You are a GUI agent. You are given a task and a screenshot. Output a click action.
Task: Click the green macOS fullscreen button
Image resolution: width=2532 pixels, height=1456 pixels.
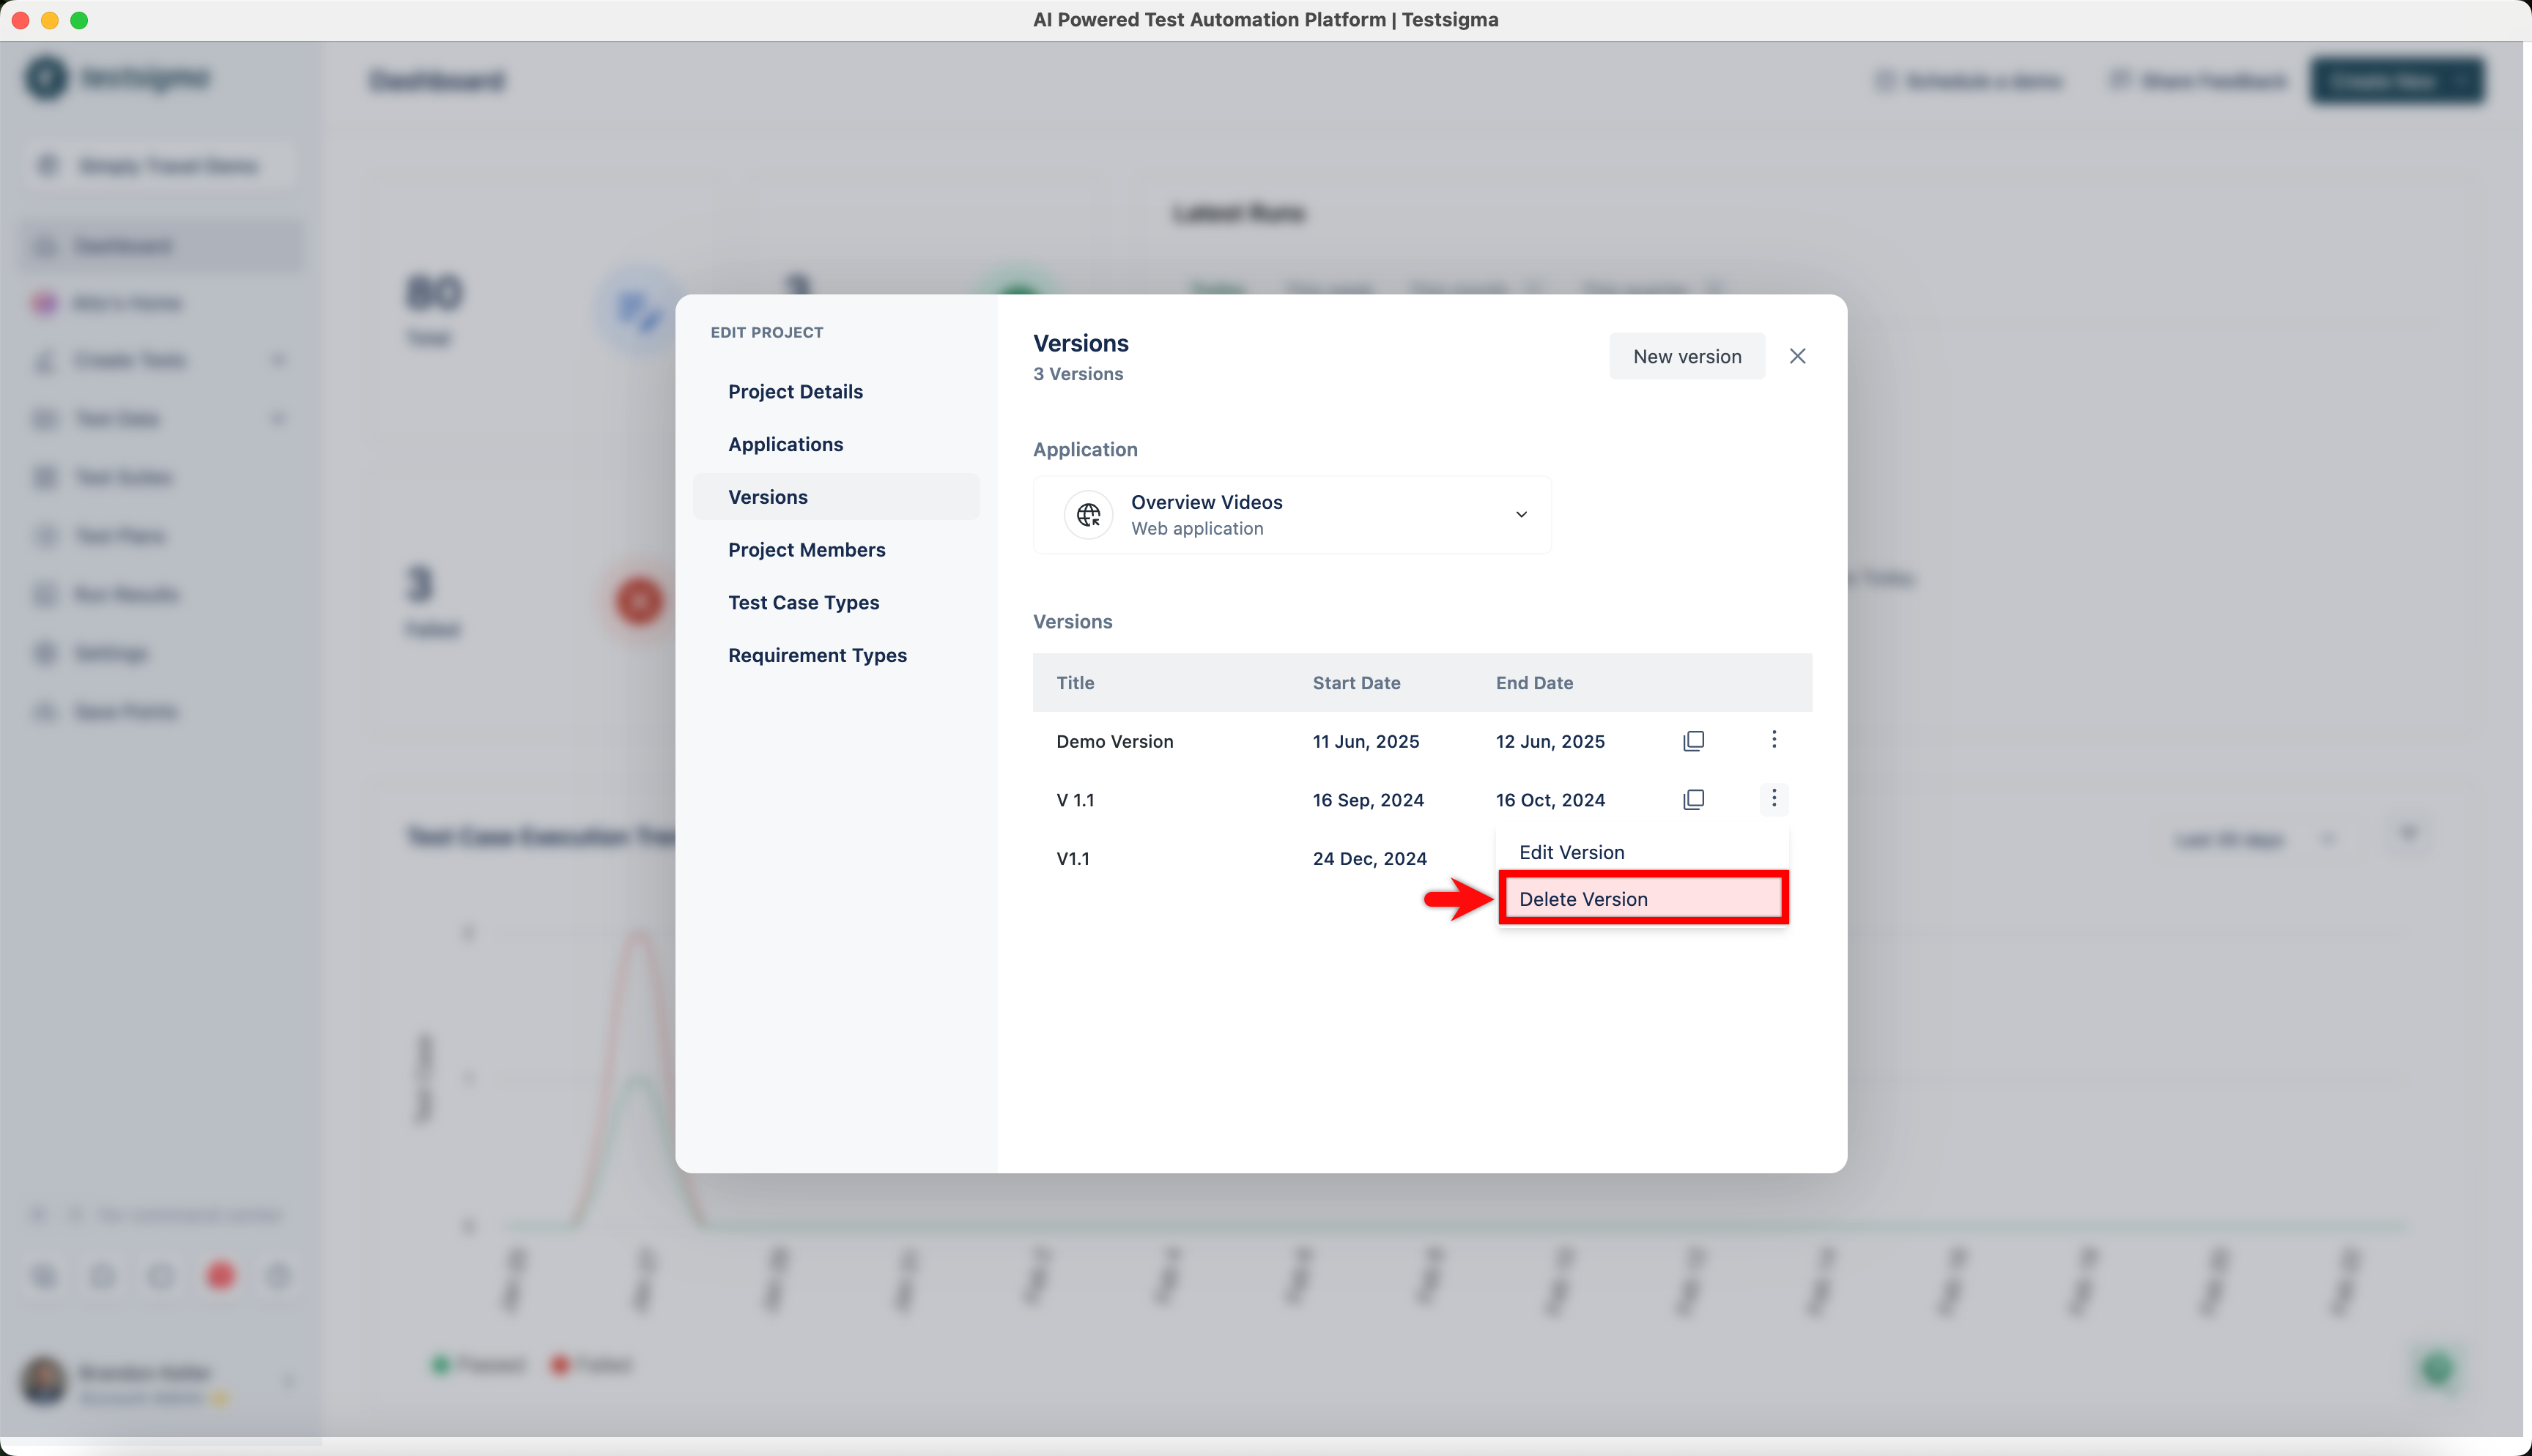[79, 20]
